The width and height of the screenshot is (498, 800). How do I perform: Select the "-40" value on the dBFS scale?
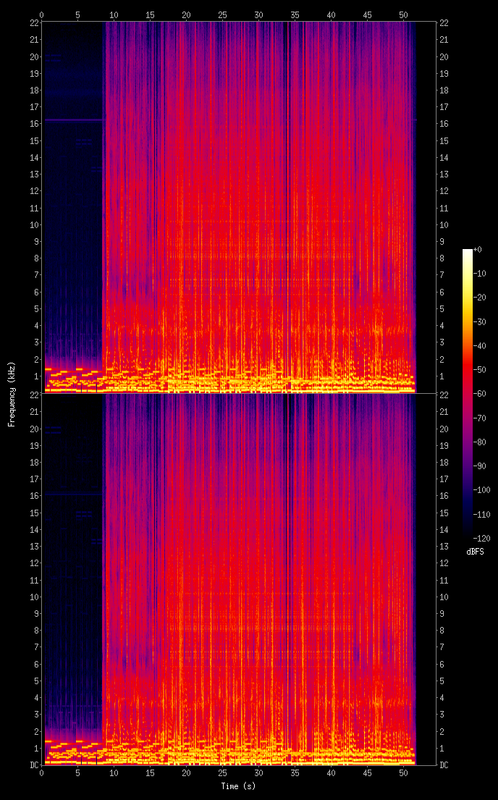(x=480, y=345)
